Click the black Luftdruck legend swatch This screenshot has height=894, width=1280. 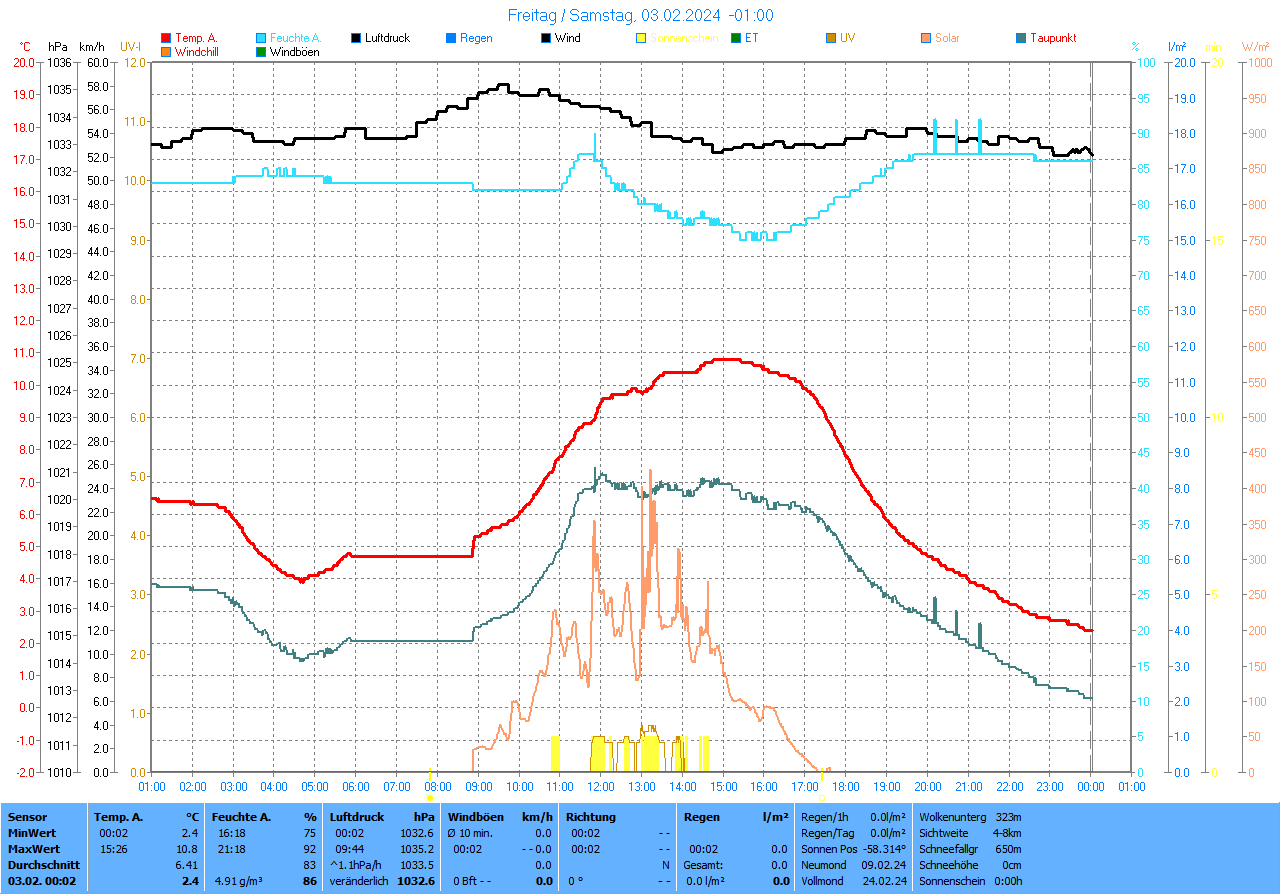click(x=356, y=38)
